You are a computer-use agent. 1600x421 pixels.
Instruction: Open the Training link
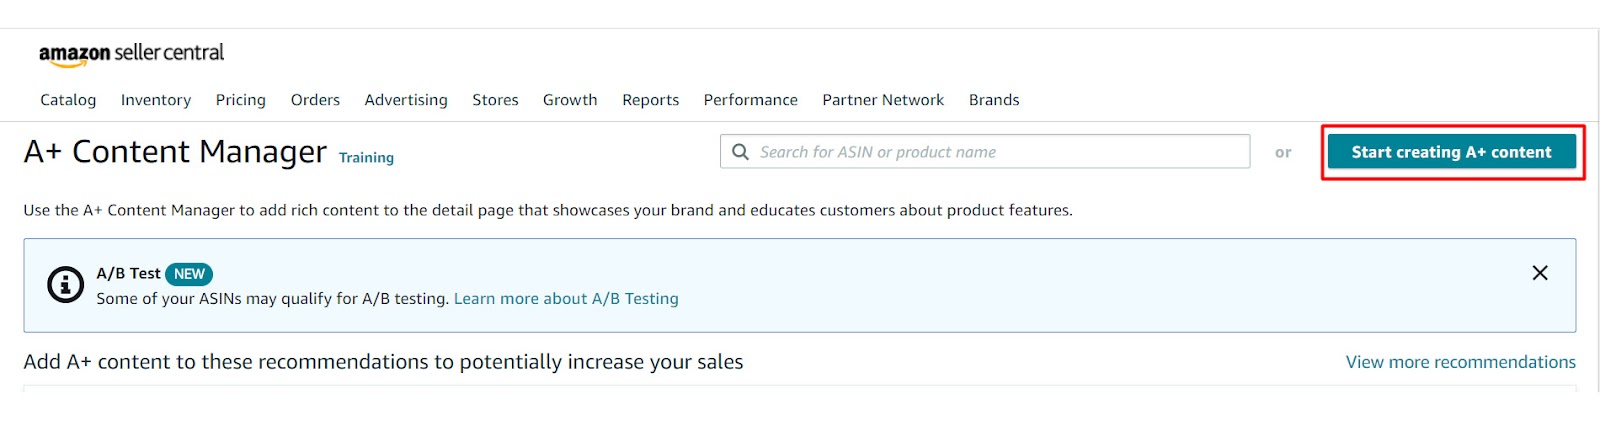(x=366, y=158)
